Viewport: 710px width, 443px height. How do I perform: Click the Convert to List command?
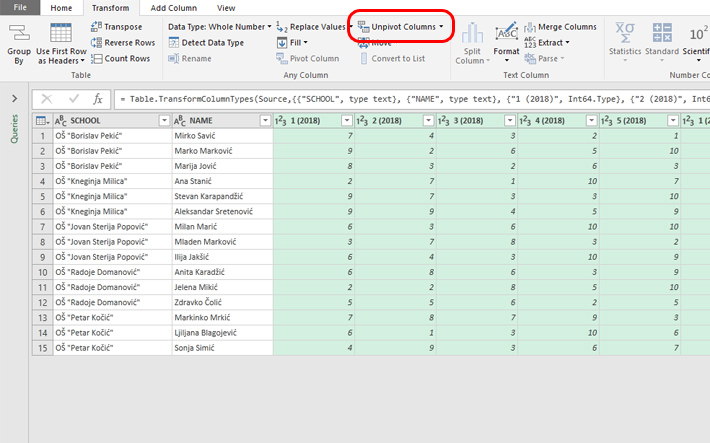(392, 58)
